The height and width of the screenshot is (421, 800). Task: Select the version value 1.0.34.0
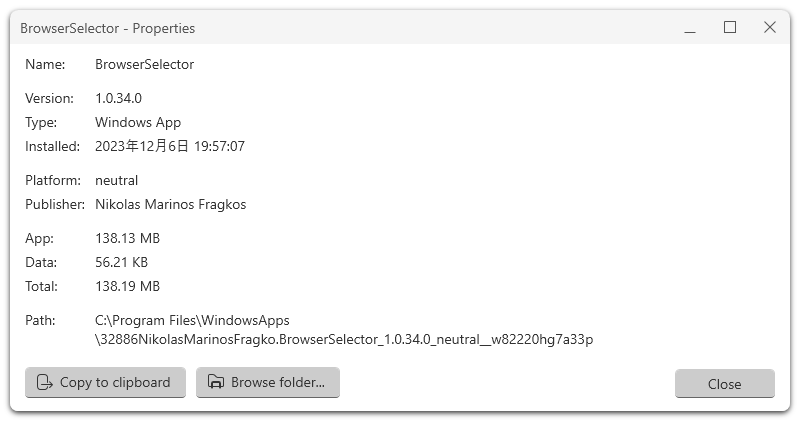click(x=118, y=98)
